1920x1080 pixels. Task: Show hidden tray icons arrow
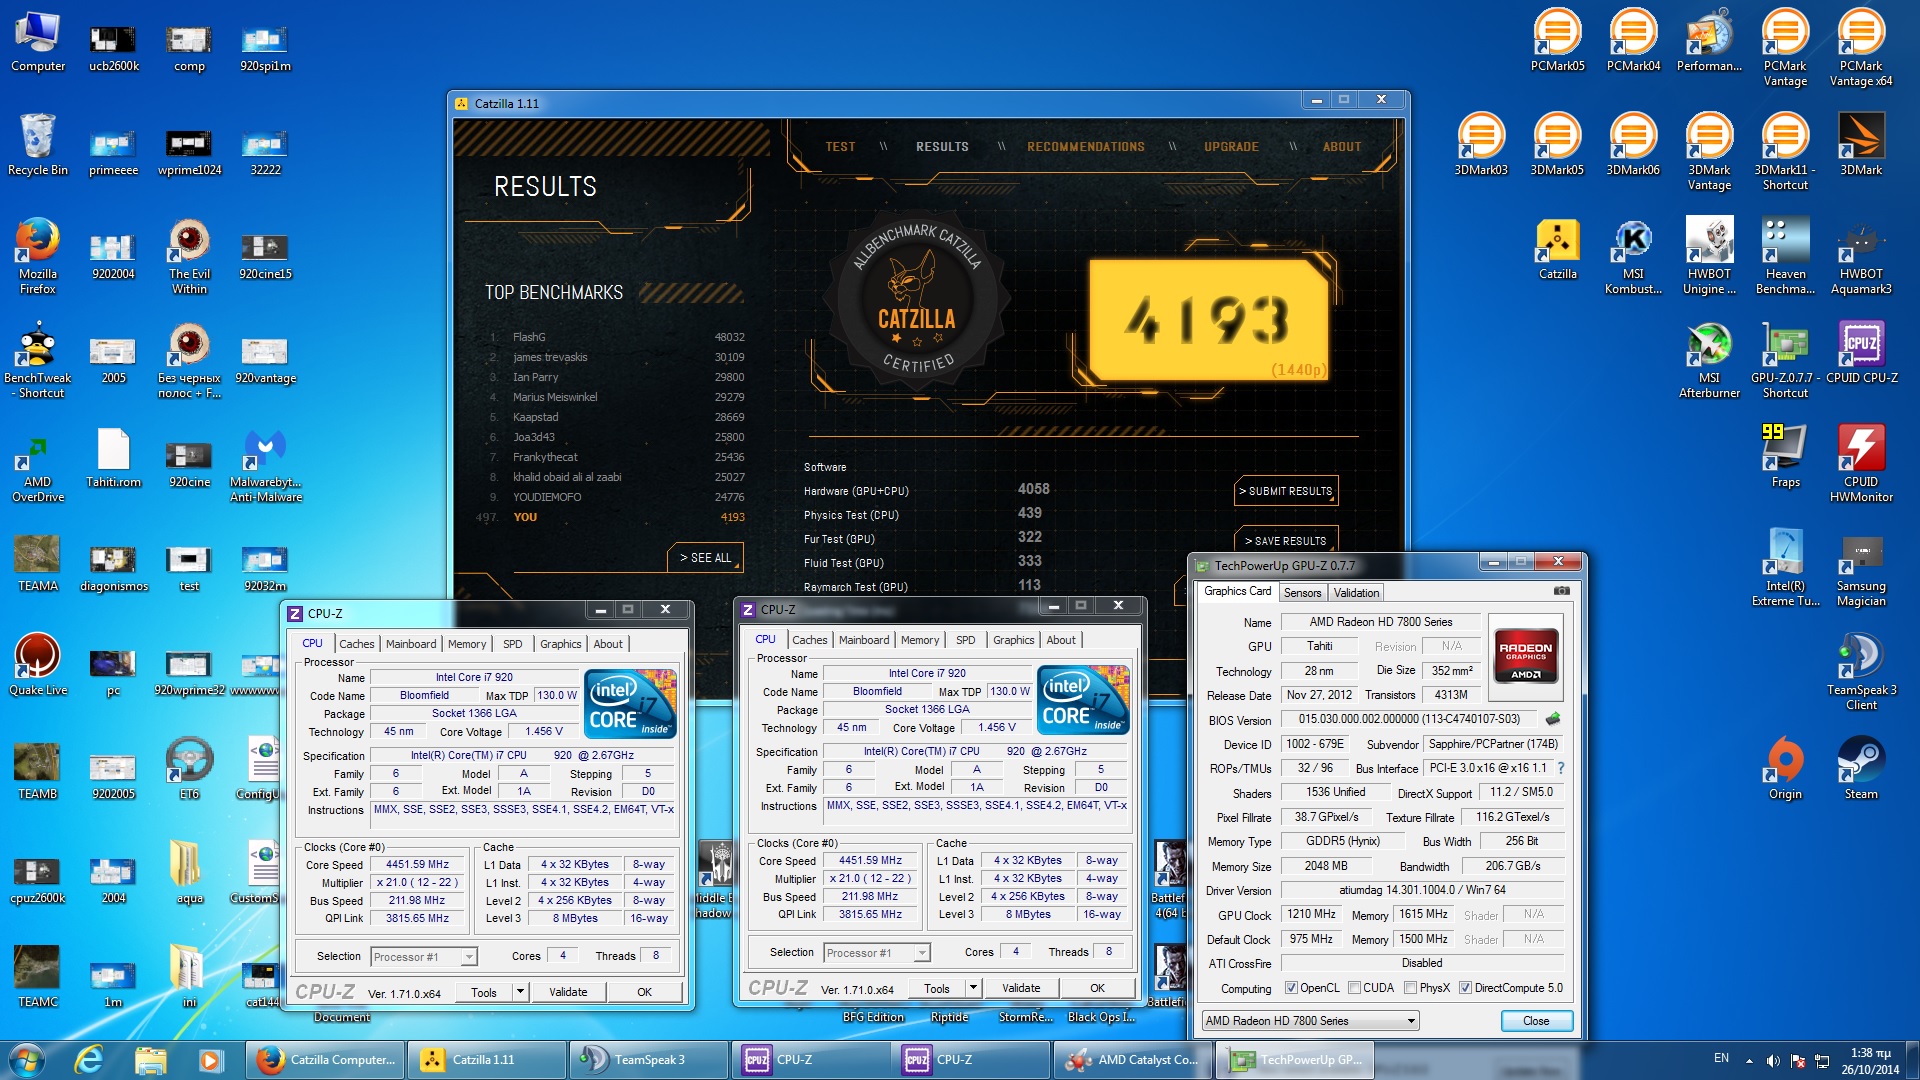1749,1060
